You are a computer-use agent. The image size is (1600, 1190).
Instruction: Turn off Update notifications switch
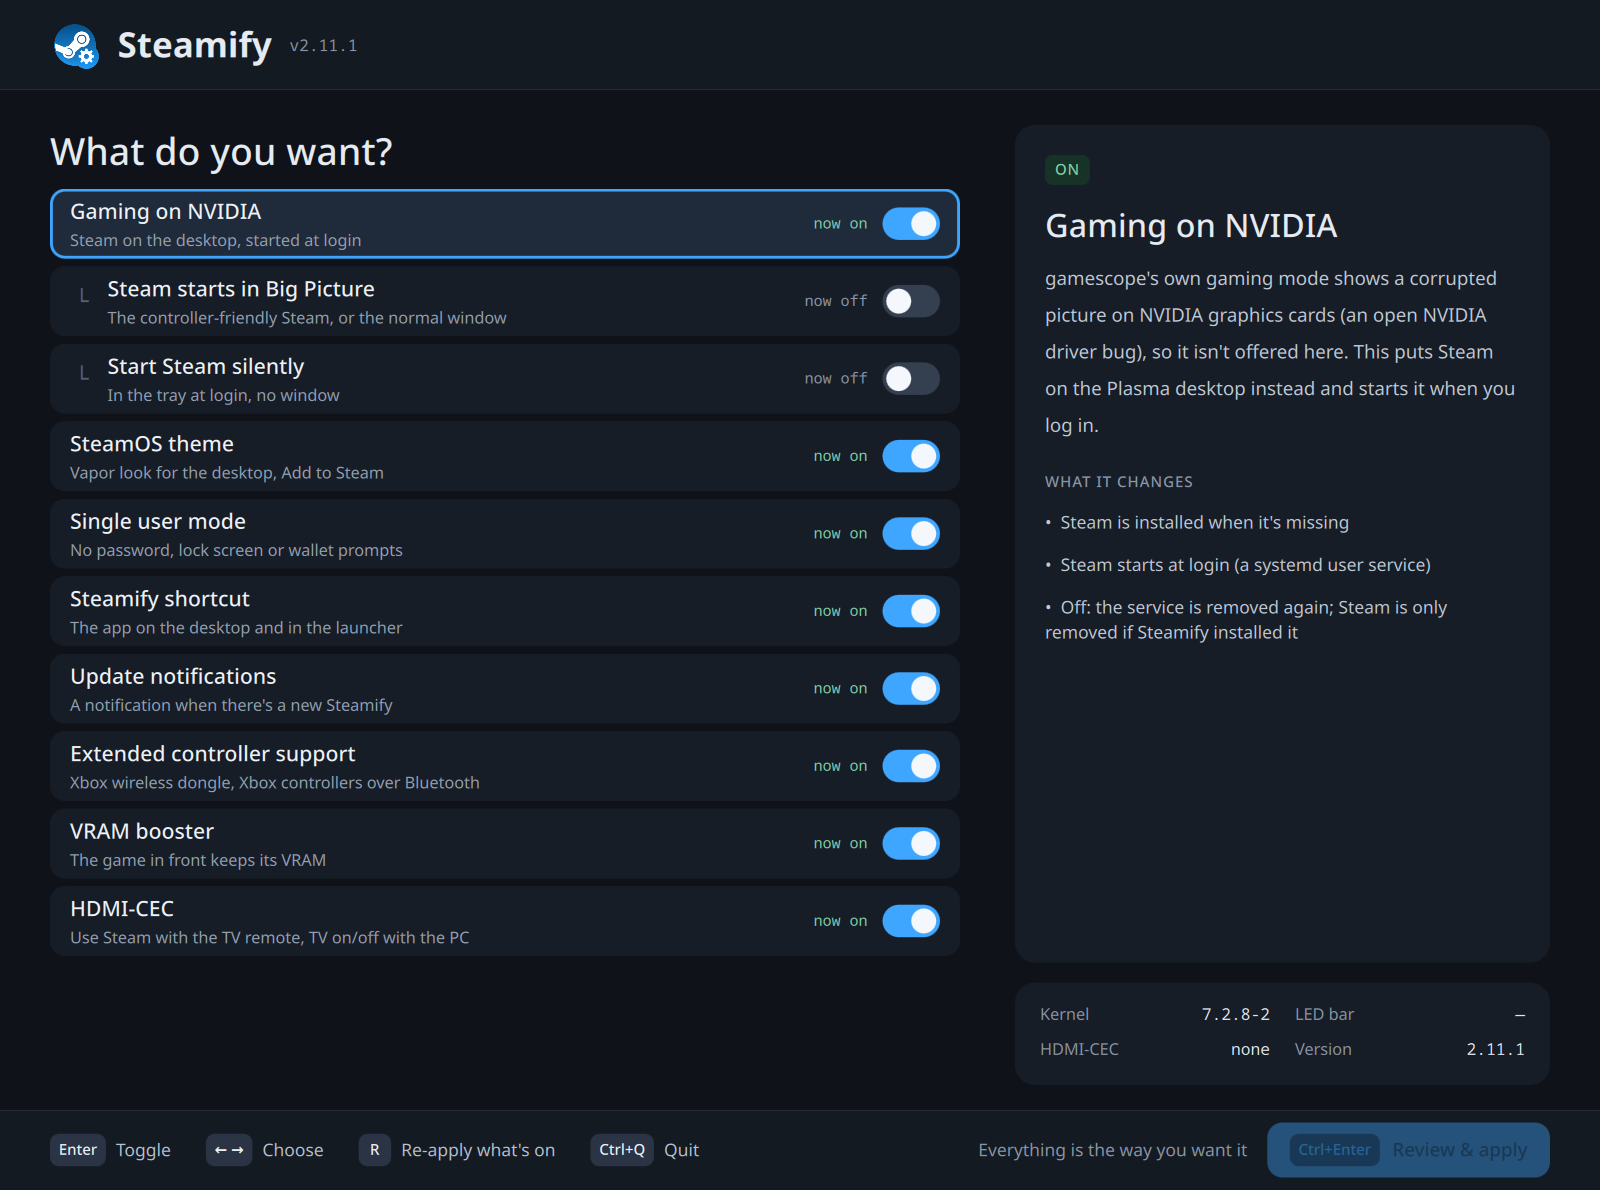[x=911, y=689]
